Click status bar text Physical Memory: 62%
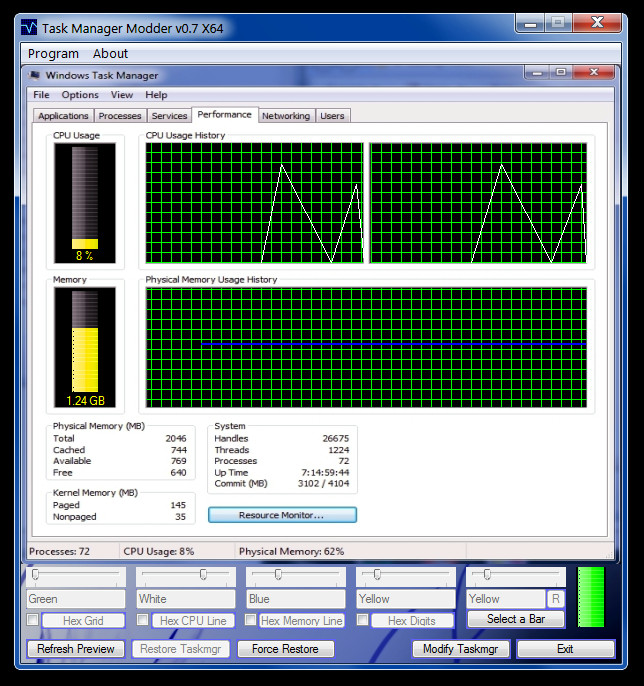The height and width of the screenshot is (686, 644). (291, 551)
